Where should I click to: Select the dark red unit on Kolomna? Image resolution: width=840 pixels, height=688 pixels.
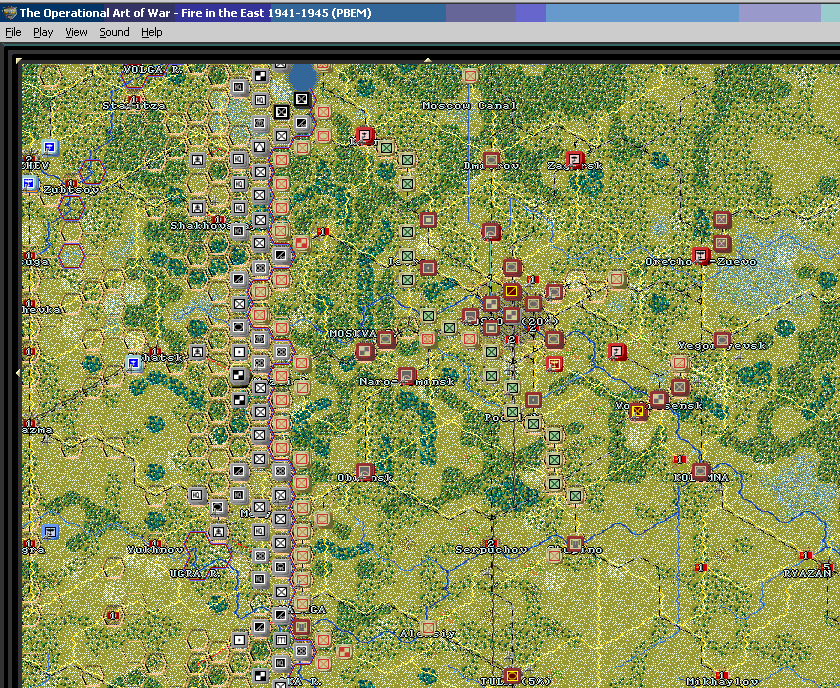[x=701, y=472]
